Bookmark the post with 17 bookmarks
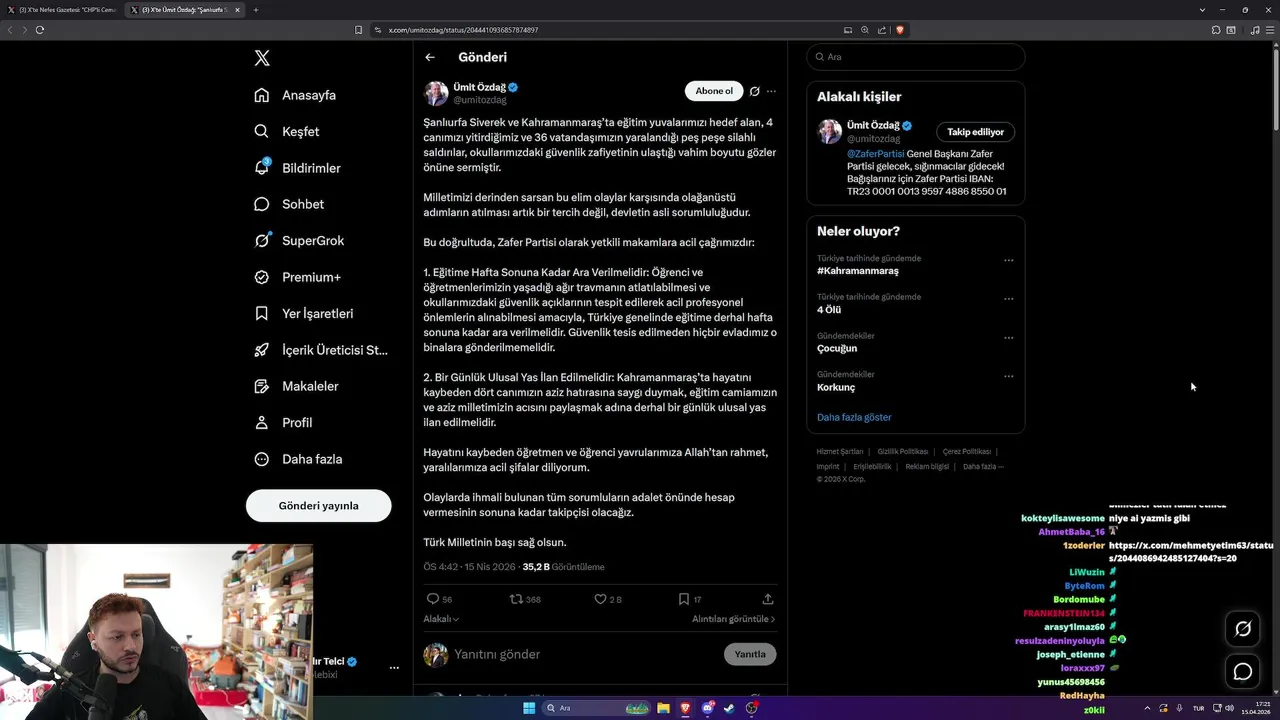 [x=683, y=599]
